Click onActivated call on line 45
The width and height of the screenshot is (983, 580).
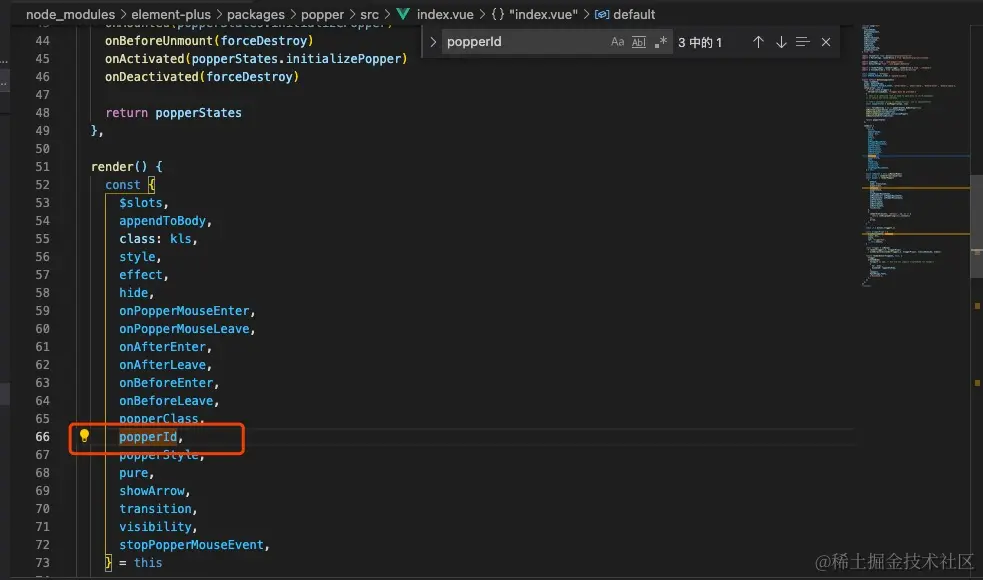256,59
